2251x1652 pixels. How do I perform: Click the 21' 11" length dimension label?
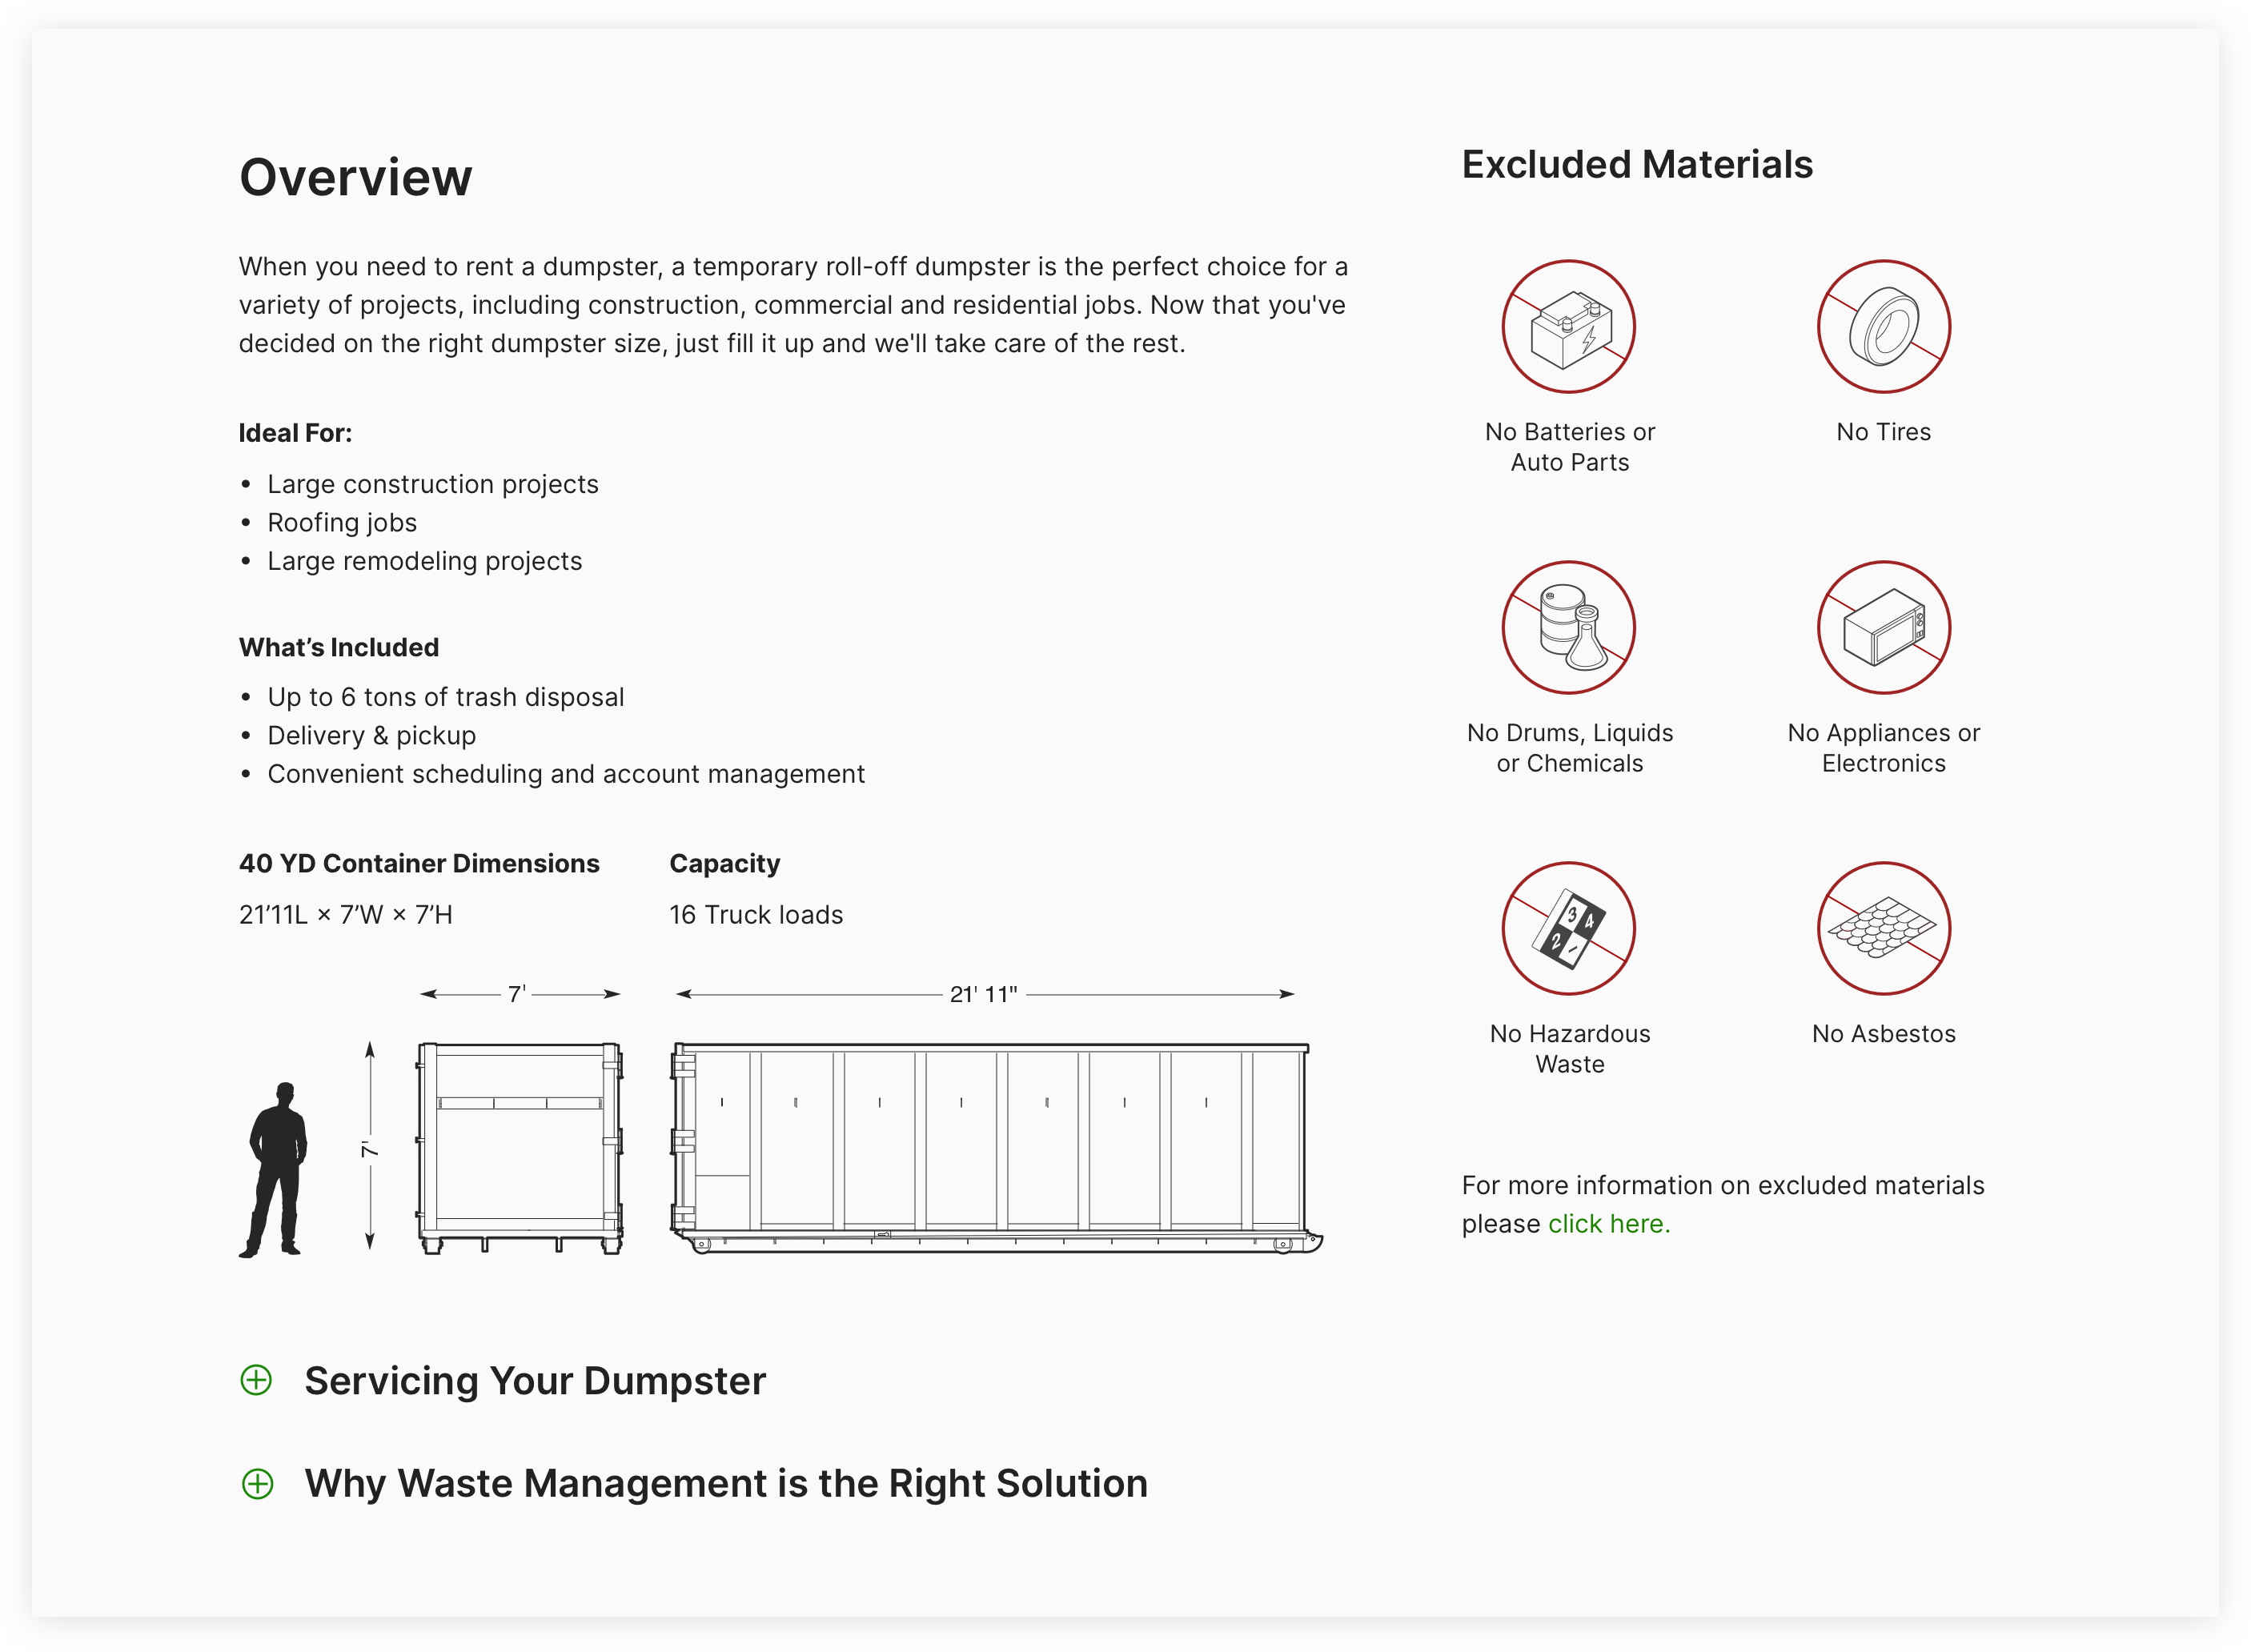[982, 995]
